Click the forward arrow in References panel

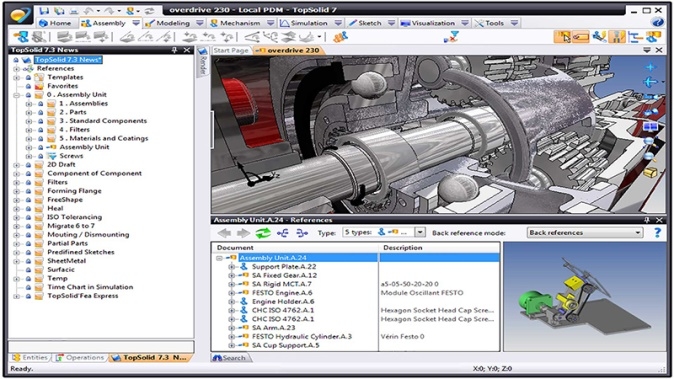243,233
